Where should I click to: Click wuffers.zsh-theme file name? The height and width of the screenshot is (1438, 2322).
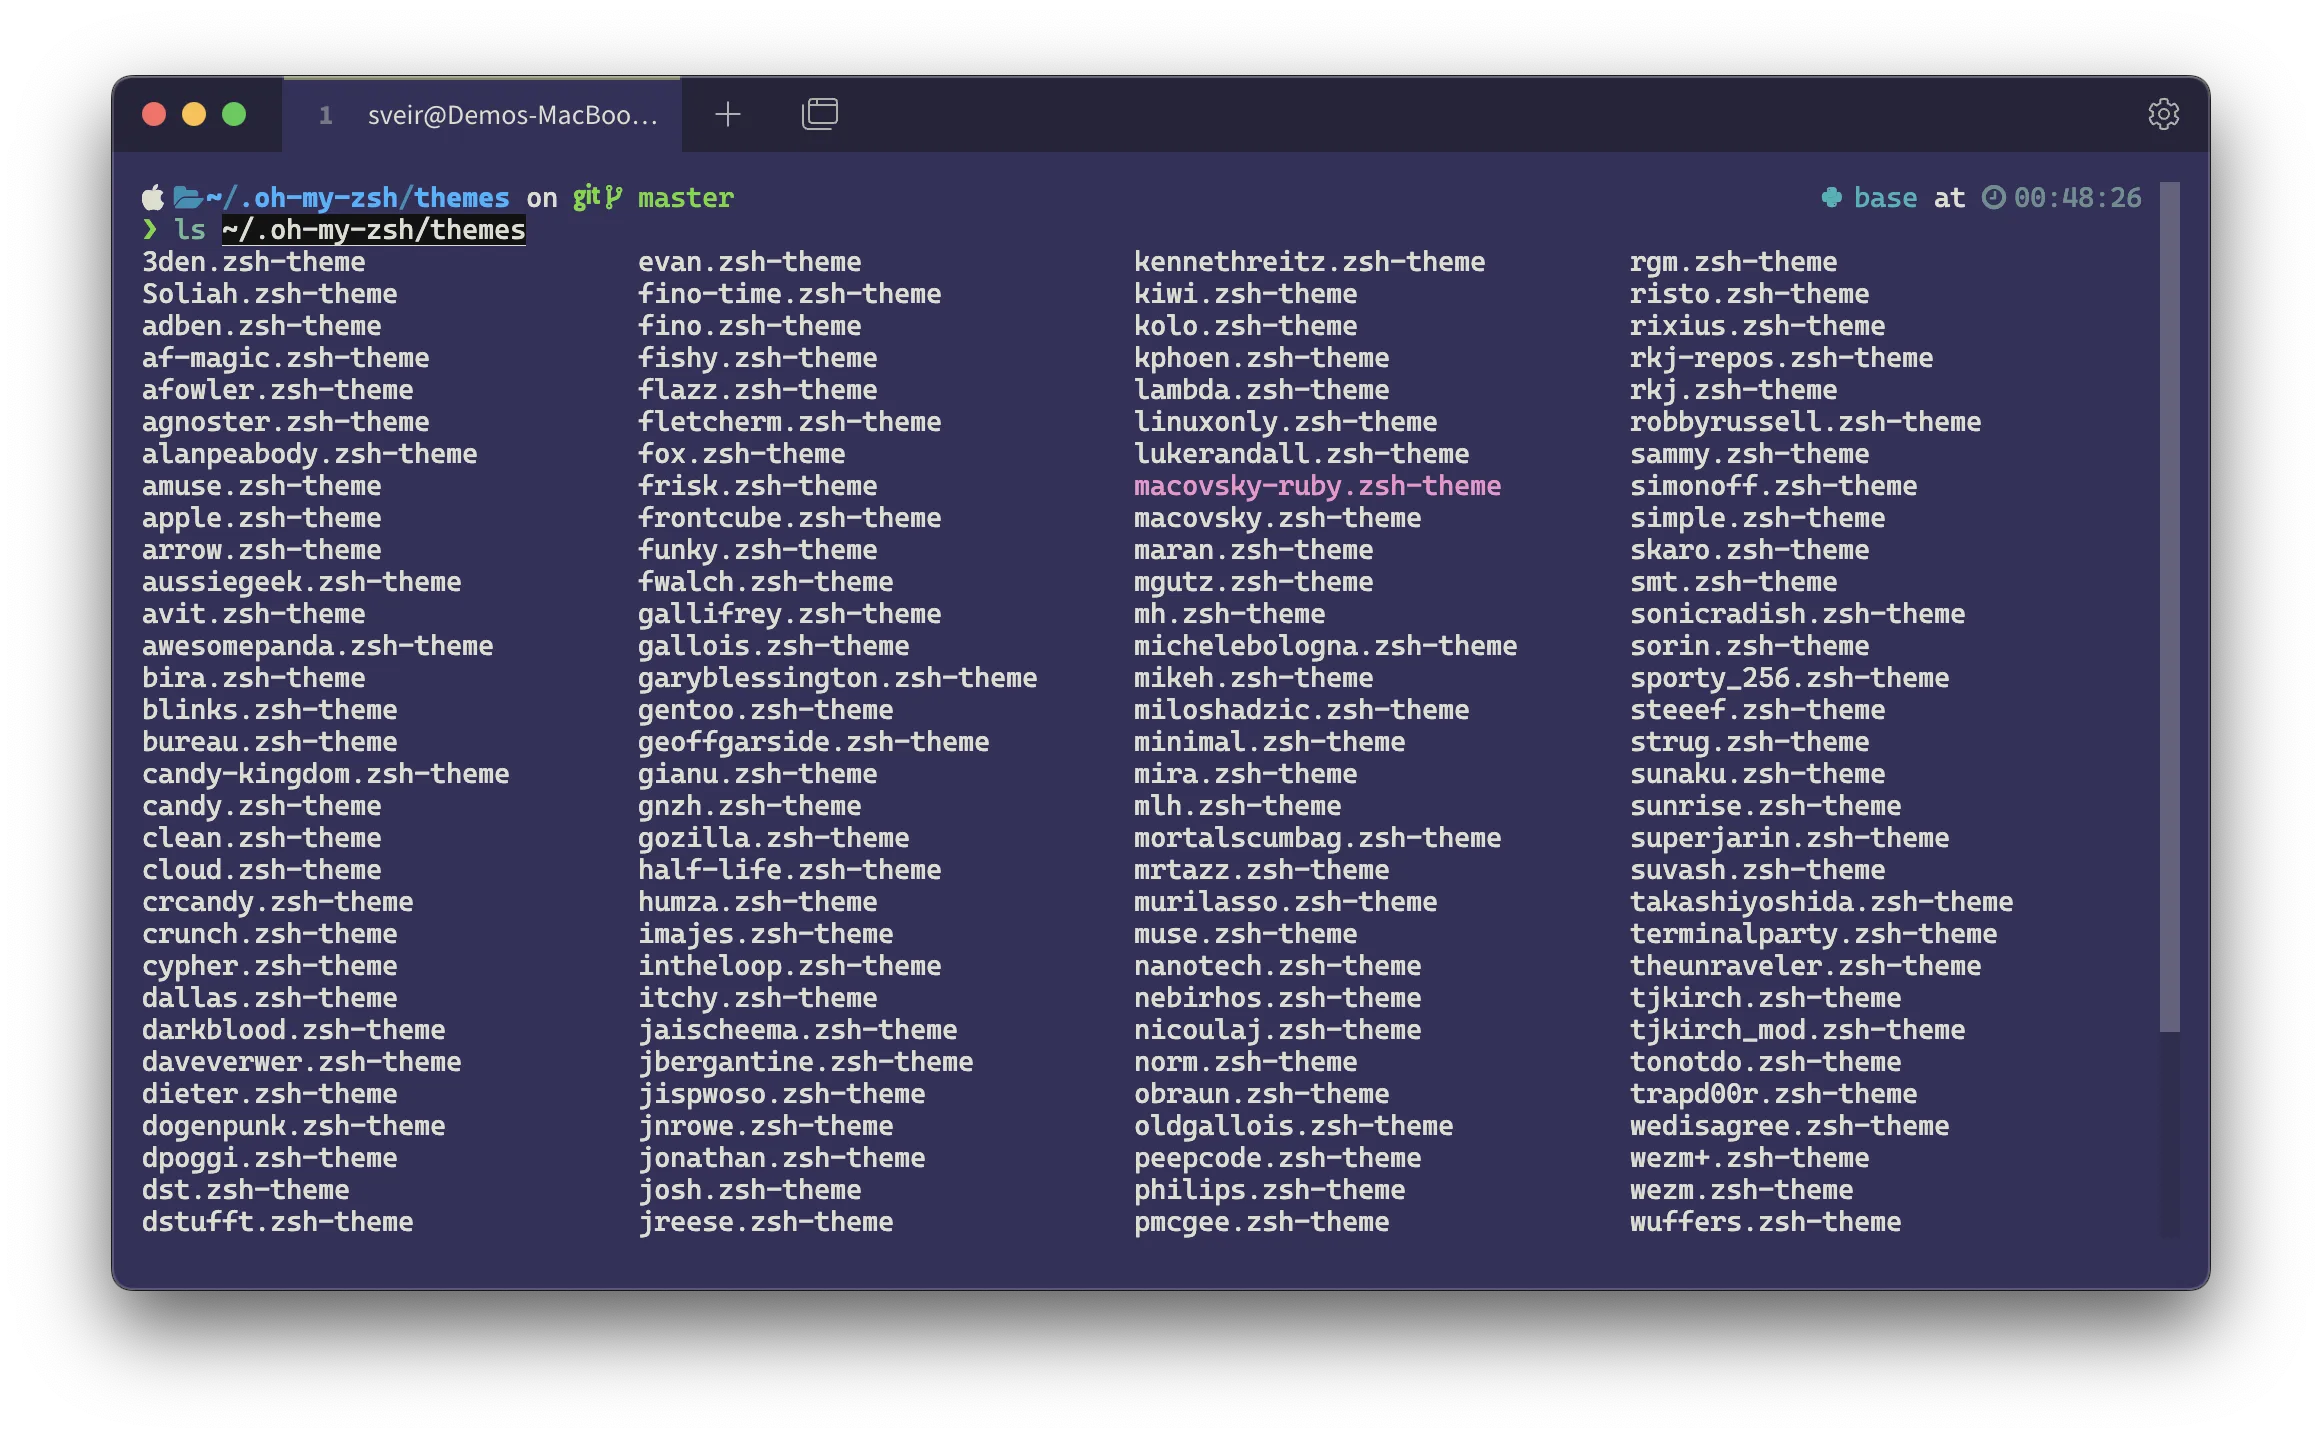pyautogui.click(x=1765, y=1222)
